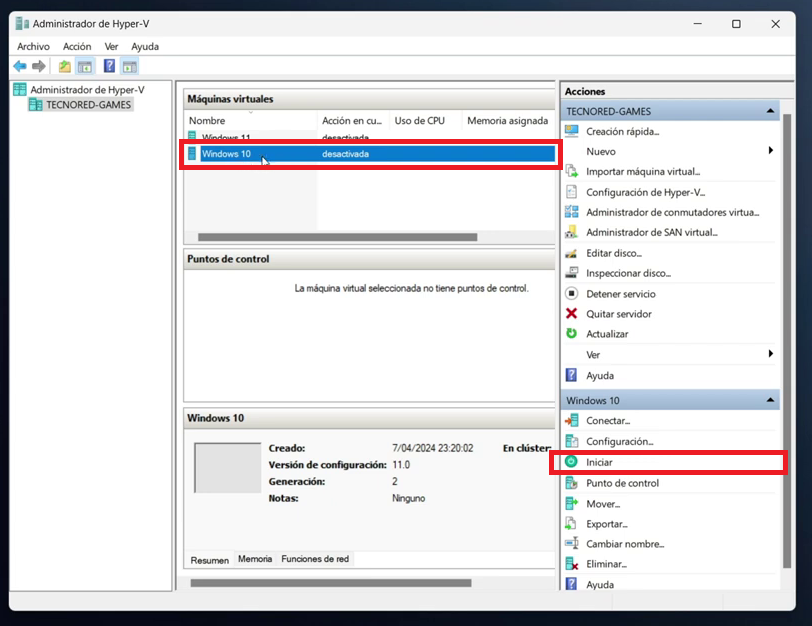Click the Exportar icon
This screenshot has width=812, height=626.
(572, 523)
